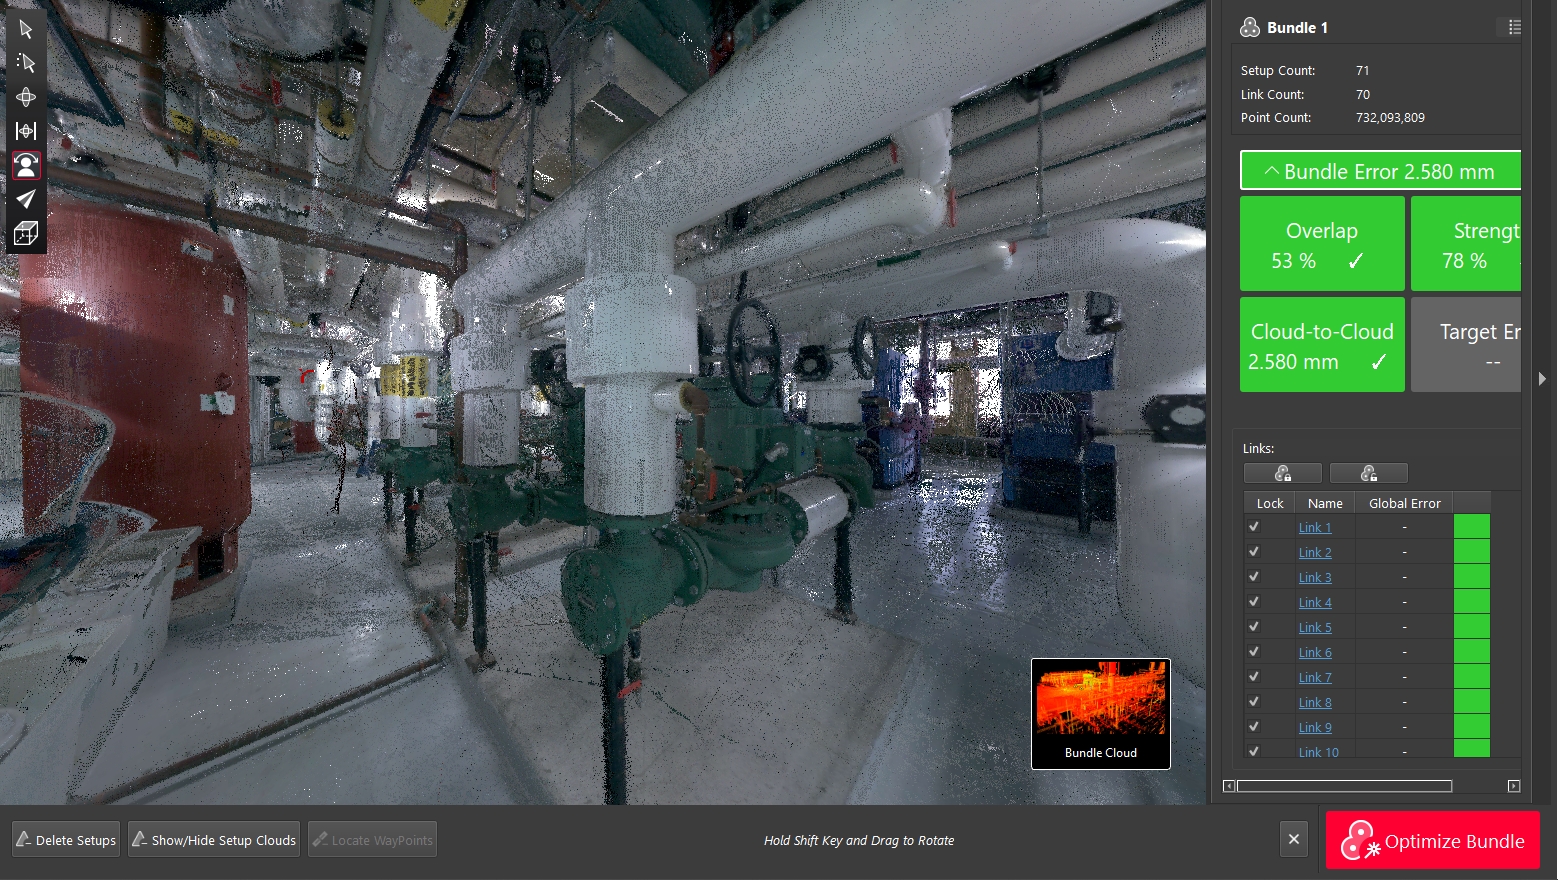Screen dimensions: 1558x880
Task: Click Show/Hide Setup Clouds
Action: (213, 839)
